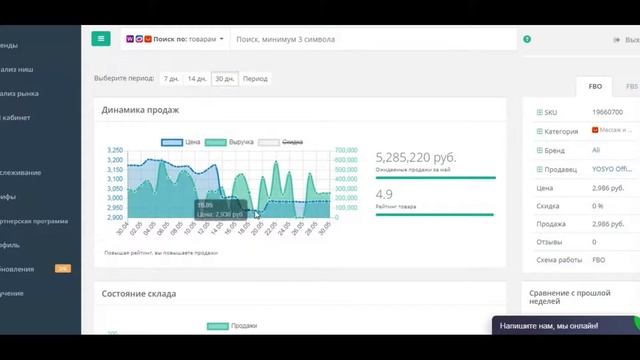The width and height of the screenshot is (640, 360).
Task: Click the table icon next to 'Категория'
Action: pyautogui.click(x=540, y=131)
